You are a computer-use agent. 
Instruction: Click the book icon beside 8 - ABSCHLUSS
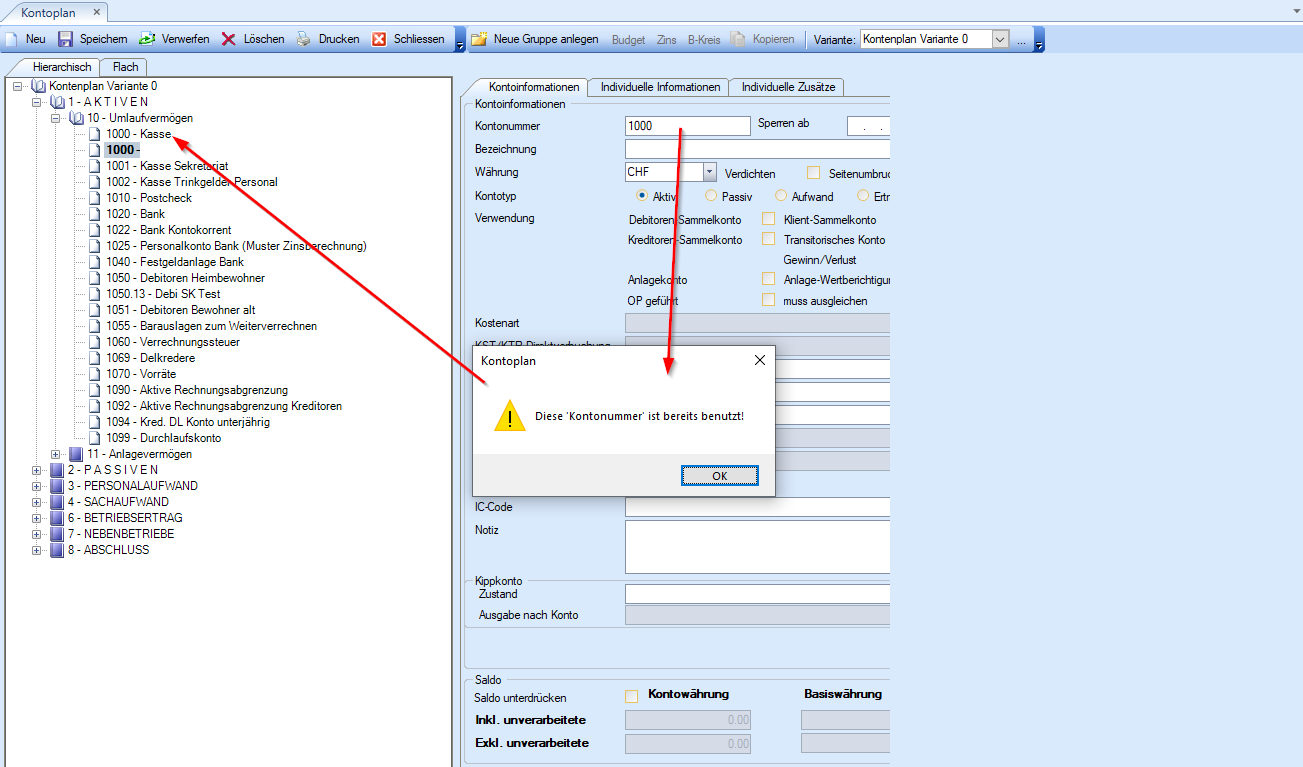tap(57, 550)
